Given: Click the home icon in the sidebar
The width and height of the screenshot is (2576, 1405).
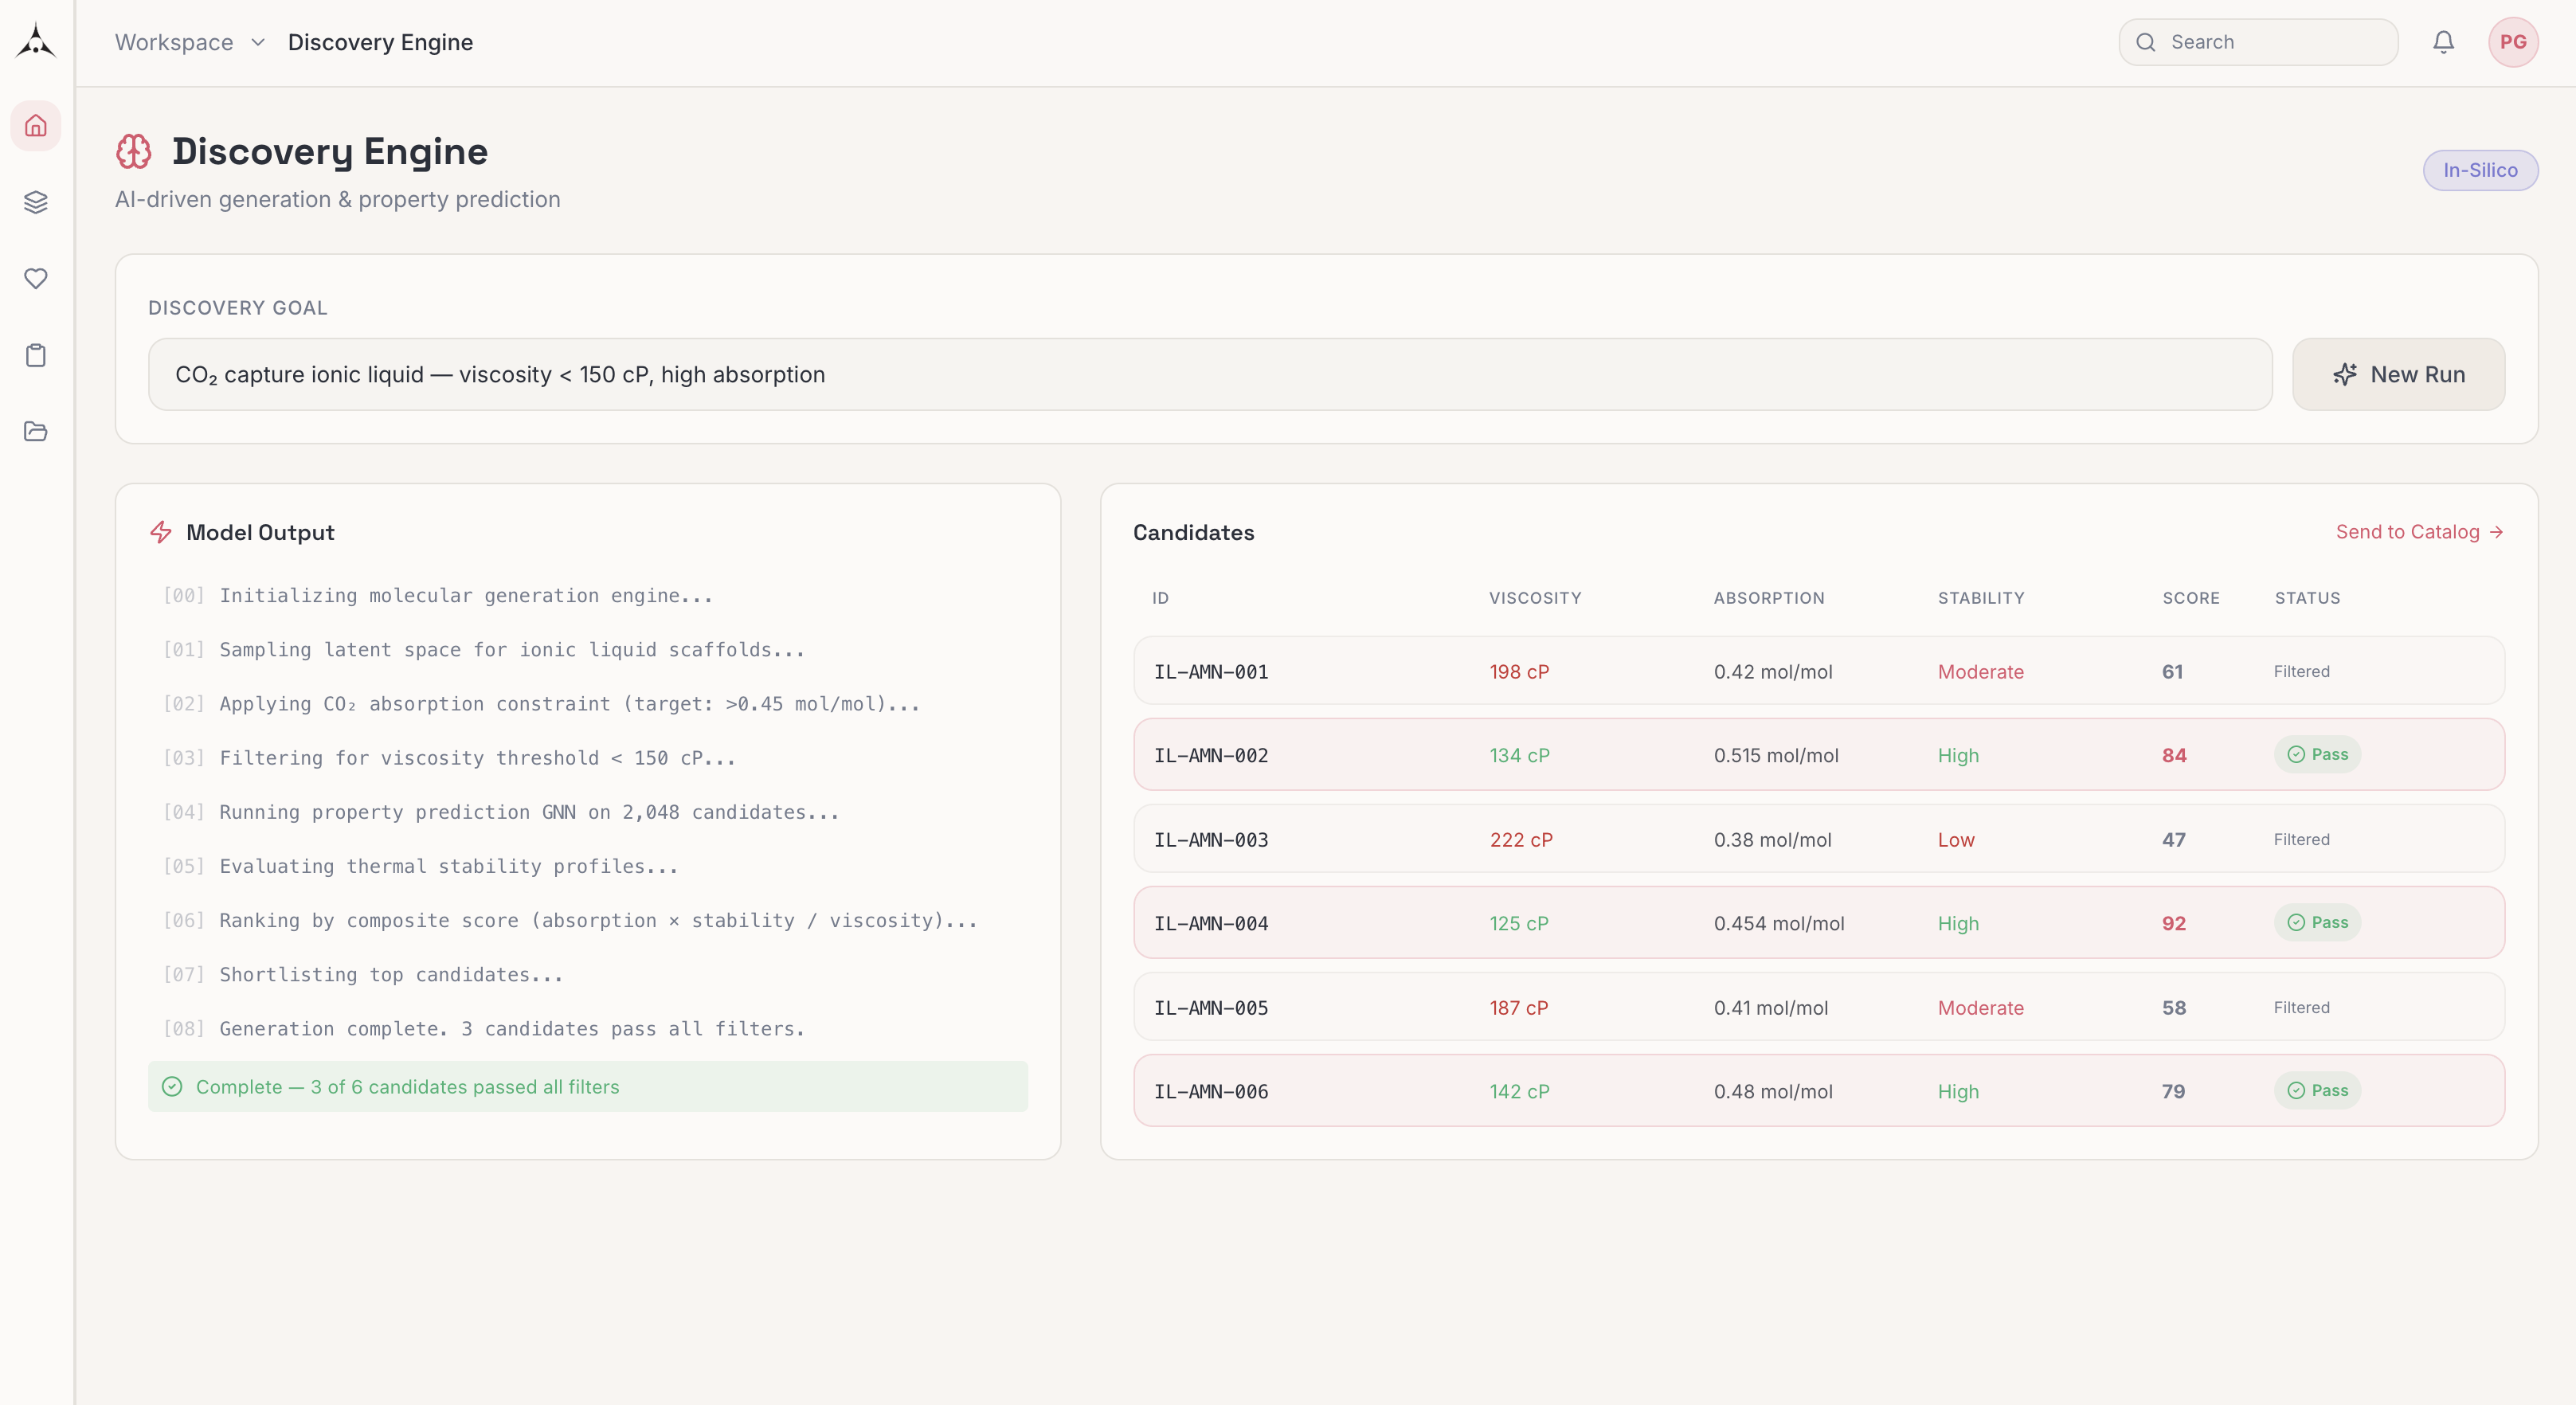Looking at the screenshot, I should [x=36, y=126].
